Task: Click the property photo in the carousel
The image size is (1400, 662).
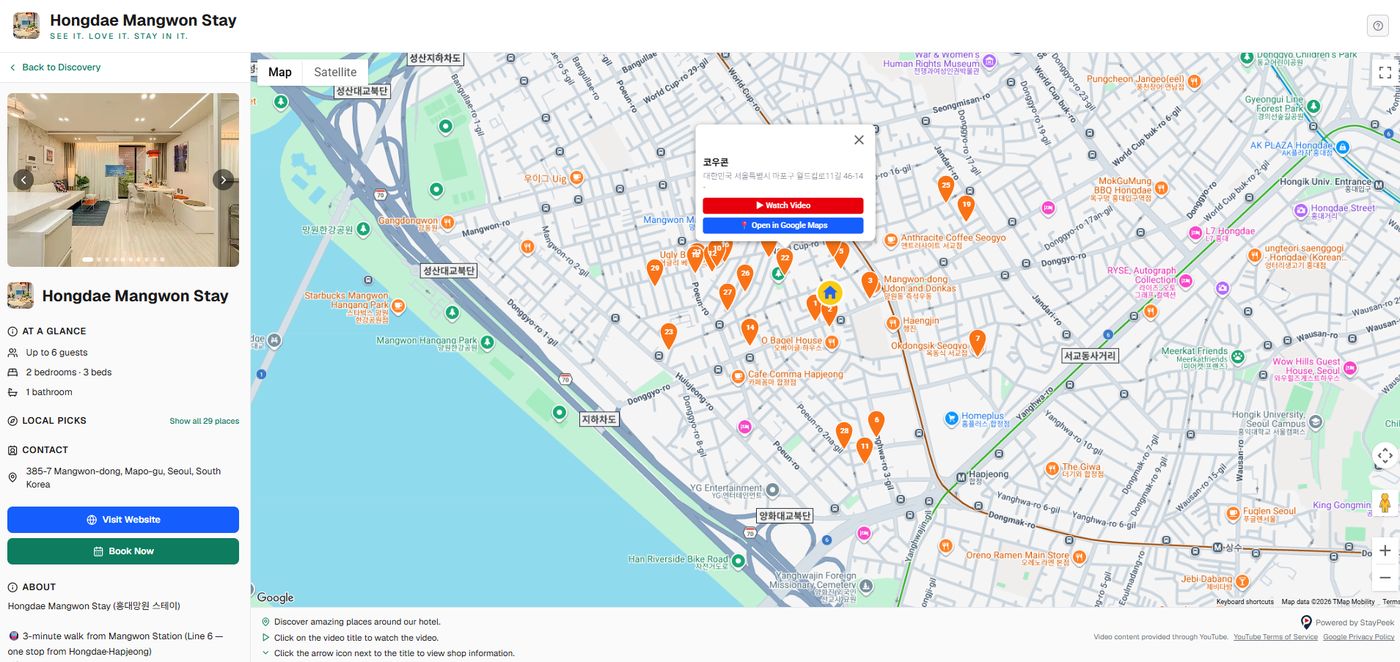Action: click(x=123, y=180)
